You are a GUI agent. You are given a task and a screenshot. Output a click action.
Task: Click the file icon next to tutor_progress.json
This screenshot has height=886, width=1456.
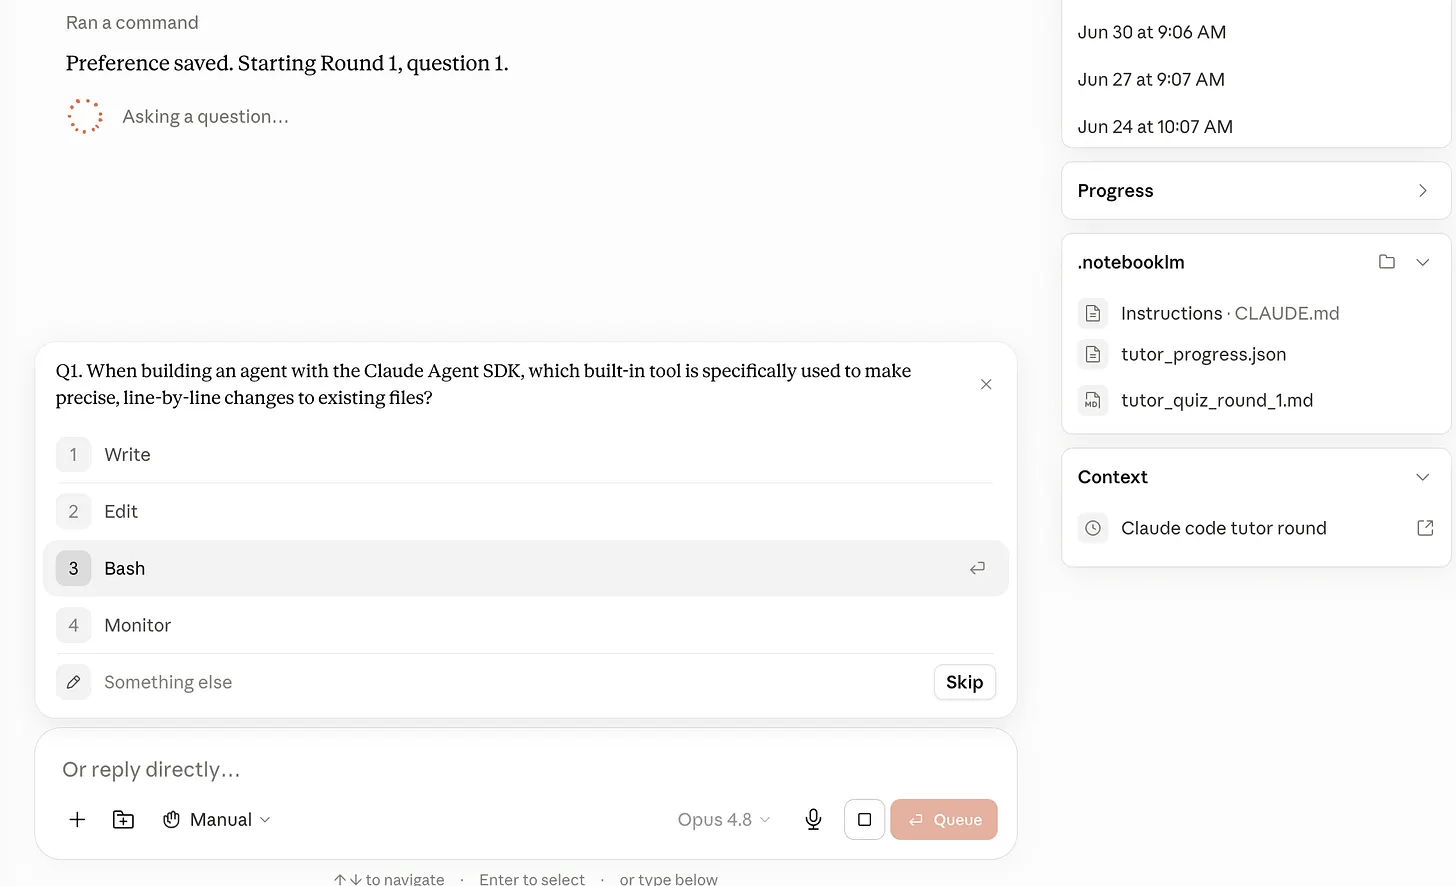pos(1093,355)
